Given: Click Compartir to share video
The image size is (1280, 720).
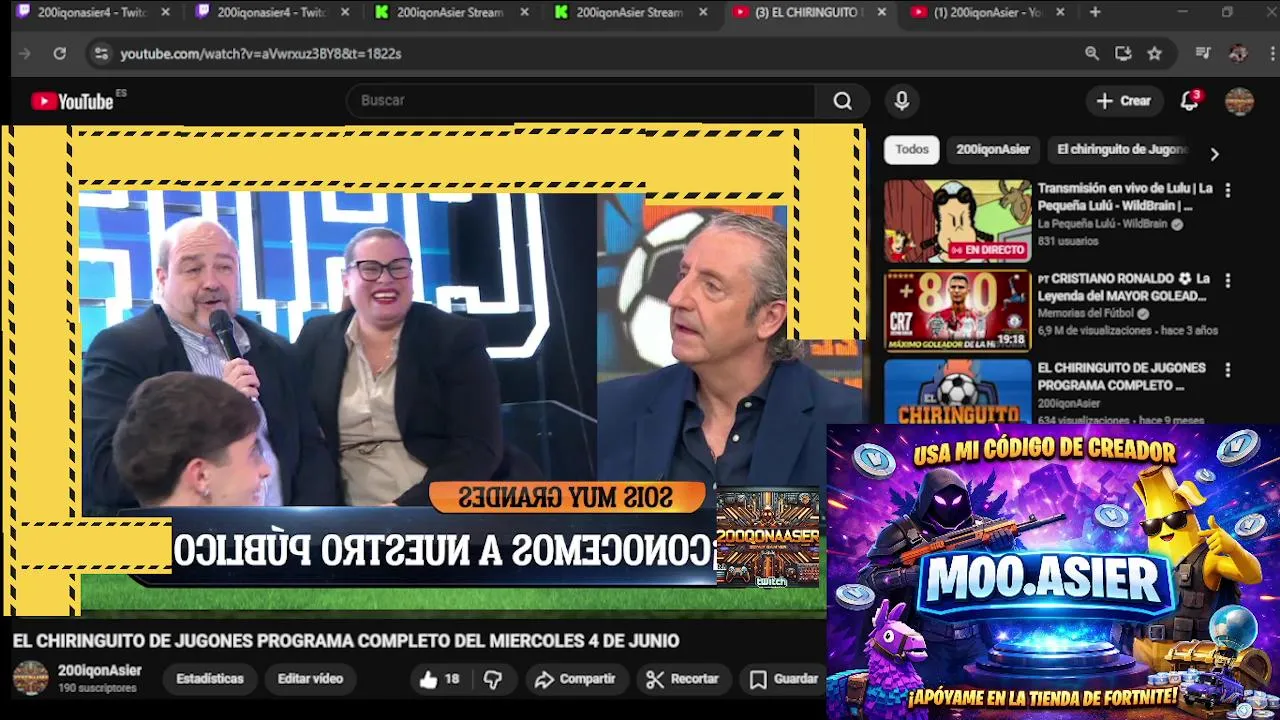Looking at the screenshot, I should tap(575, 679).
